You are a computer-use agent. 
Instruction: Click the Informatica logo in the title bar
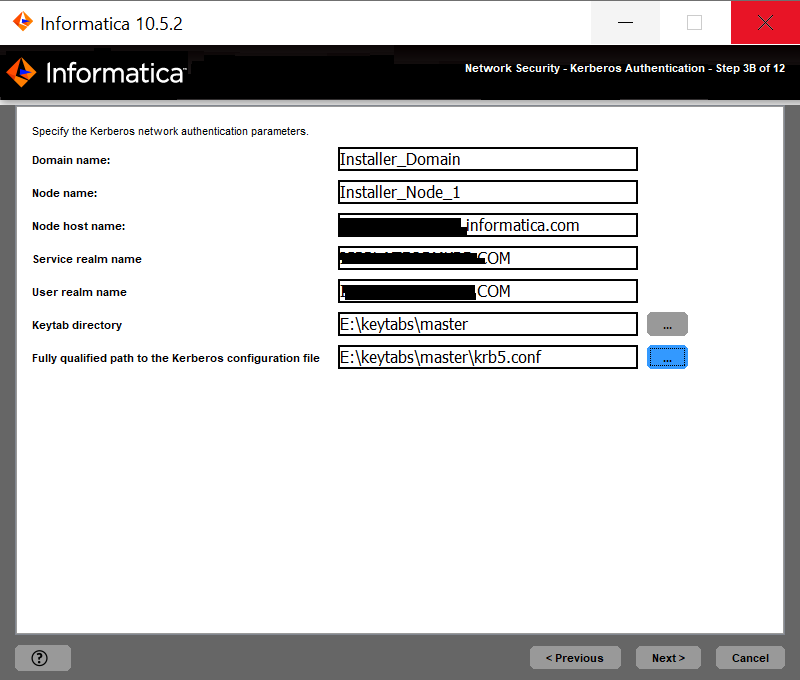[22, 22]
